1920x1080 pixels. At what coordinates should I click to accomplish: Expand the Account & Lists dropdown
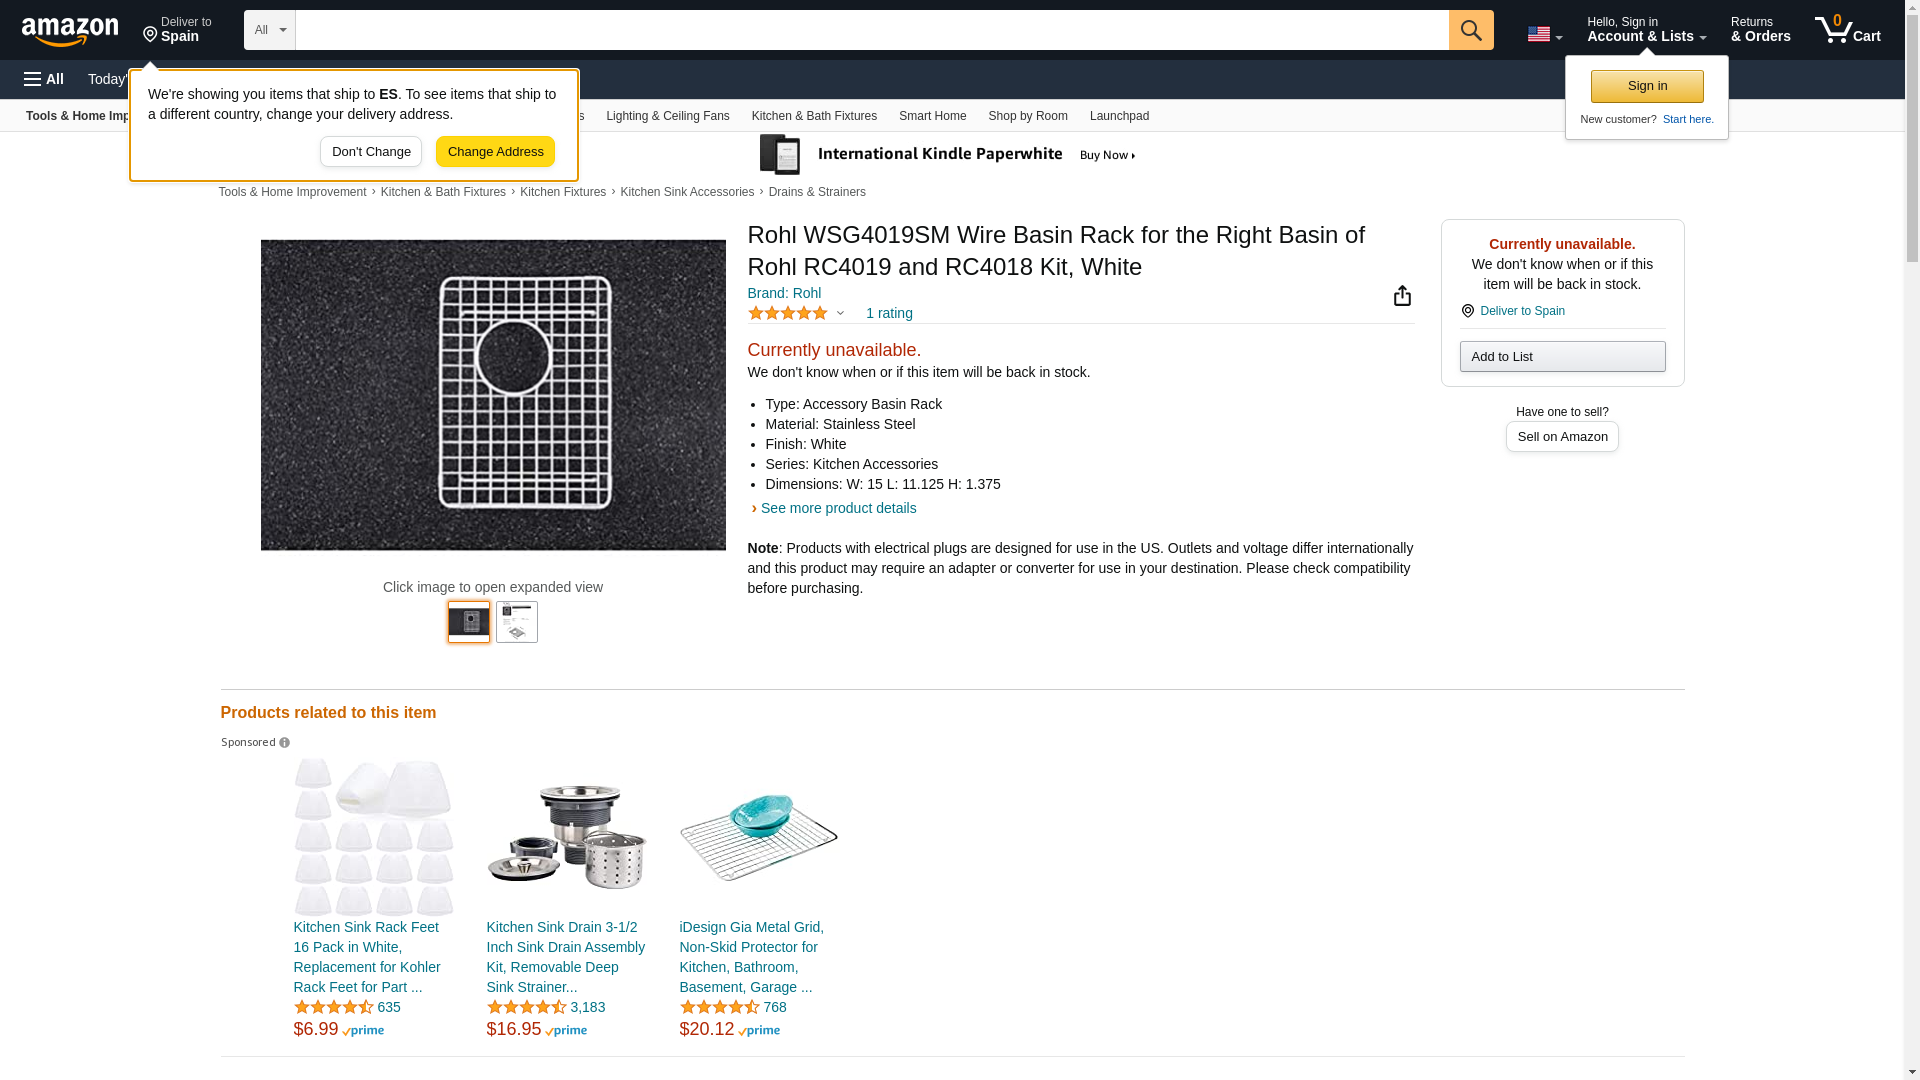tap(1646, 30)
